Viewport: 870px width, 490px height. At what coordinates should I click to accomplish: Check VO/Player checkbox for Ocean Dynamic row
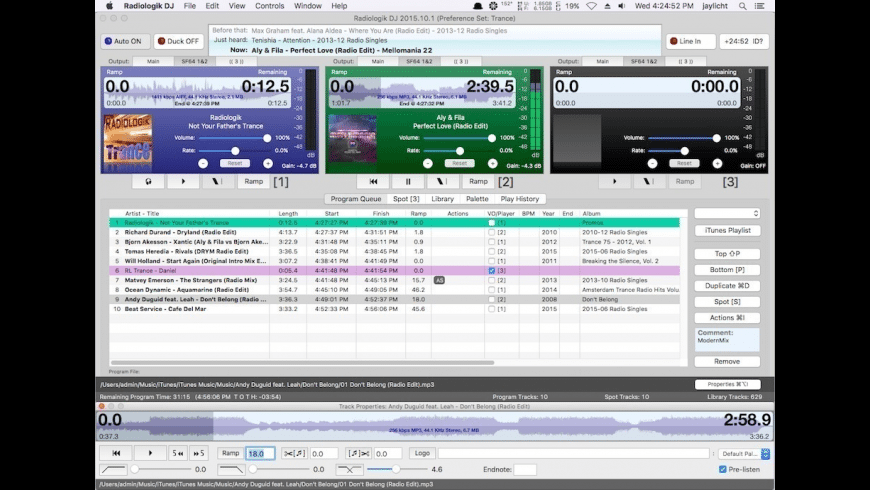[x=492, y=290]
